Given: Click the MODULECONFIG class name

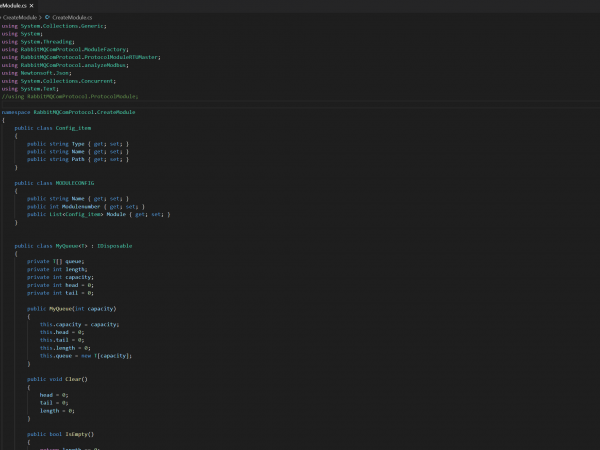Looking at the screenshot, I should click(75, 183).
